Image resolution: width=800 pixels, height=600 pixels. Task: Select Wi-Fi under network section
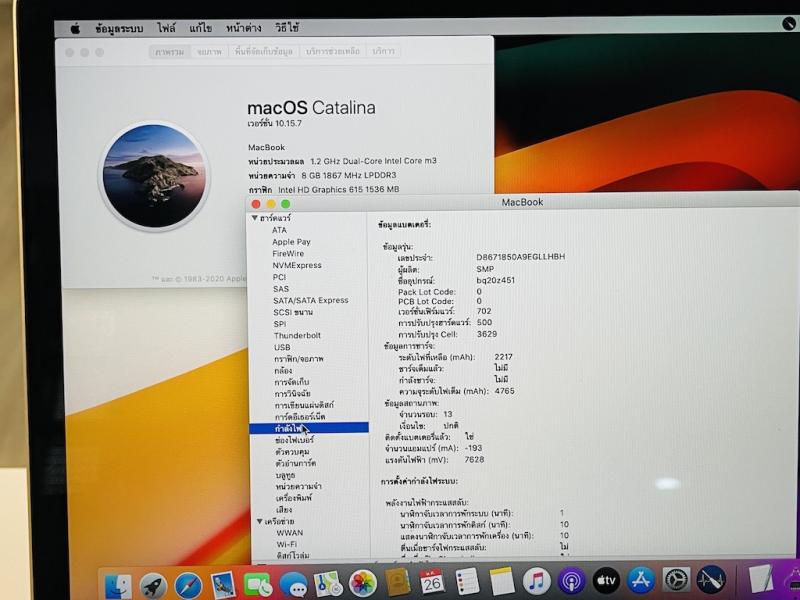click(287, 544)
